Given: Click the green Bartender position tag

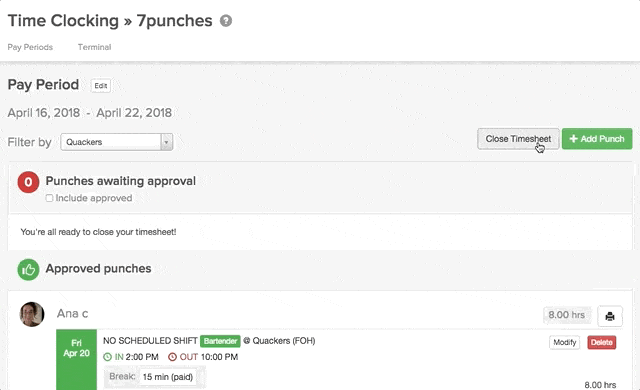Looking at the screenshot, I should [220, 341].
